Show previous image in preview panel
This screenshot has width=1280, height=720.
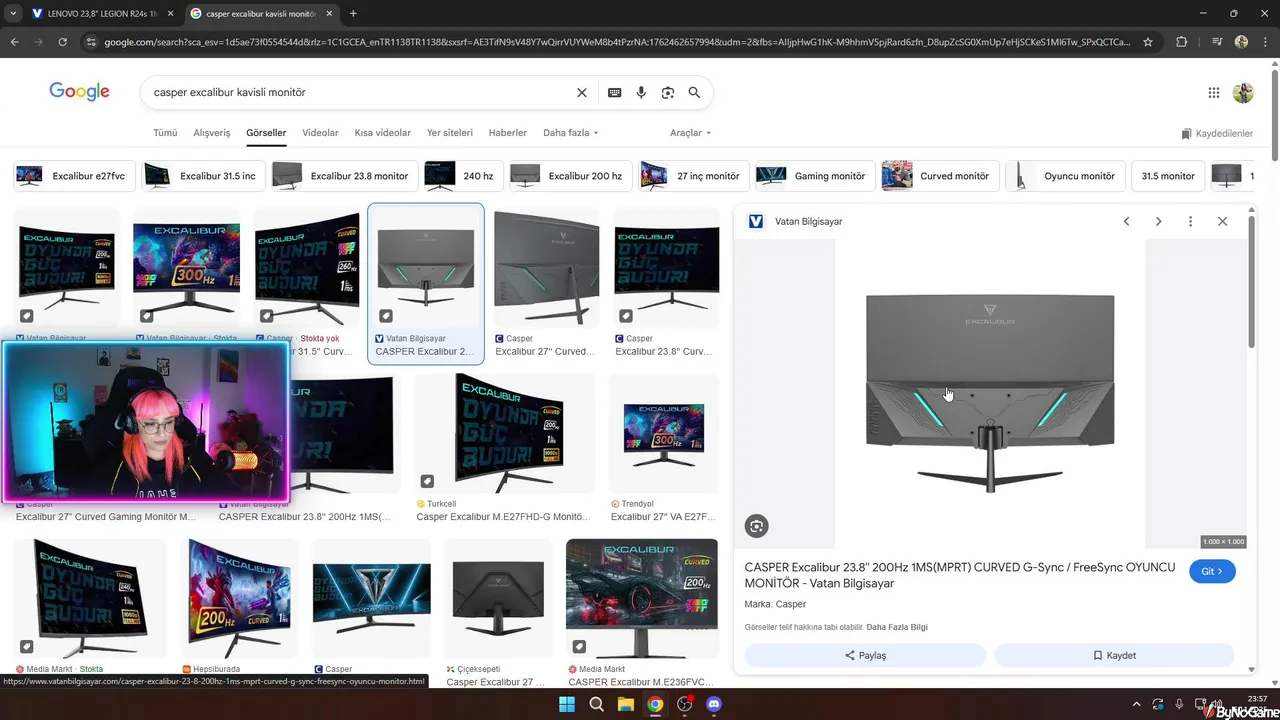[x=1126, y=221]
